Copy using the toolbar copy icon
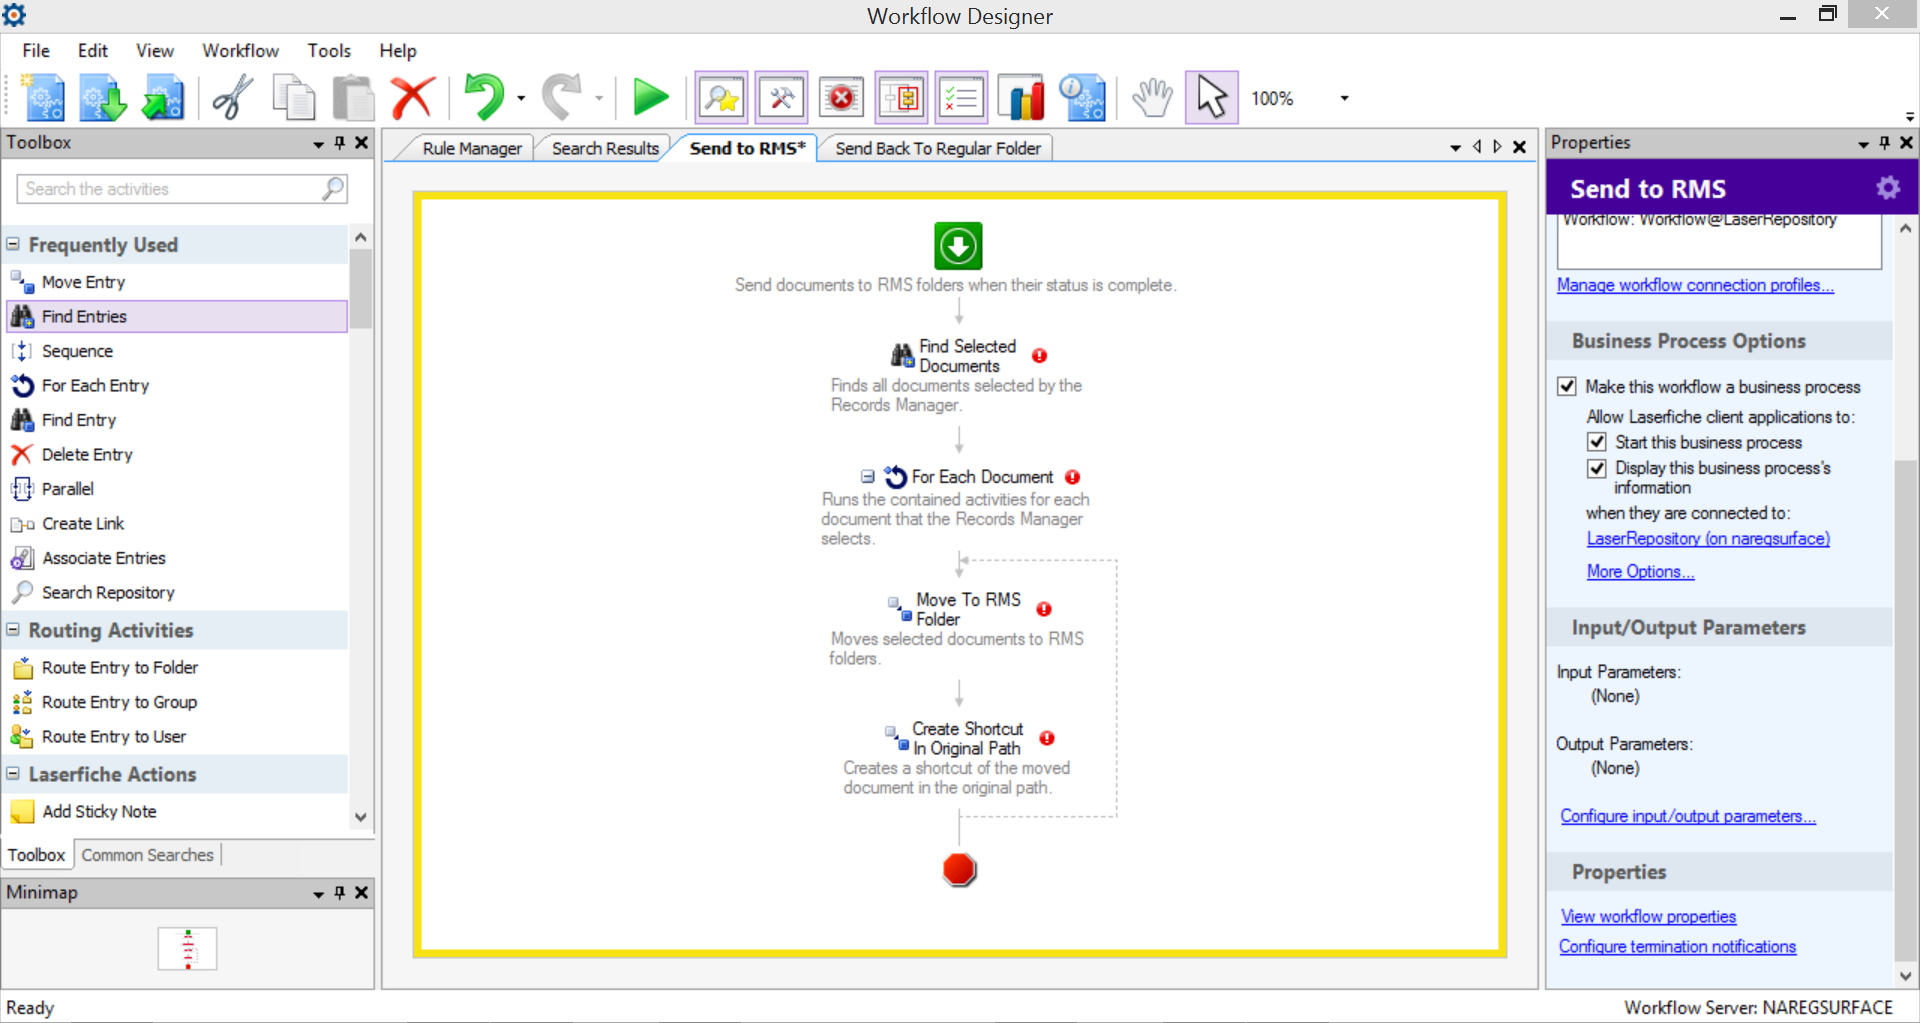Viewport: 1920px width, 1023px height. pyautogui.click(x=293, y=98)
